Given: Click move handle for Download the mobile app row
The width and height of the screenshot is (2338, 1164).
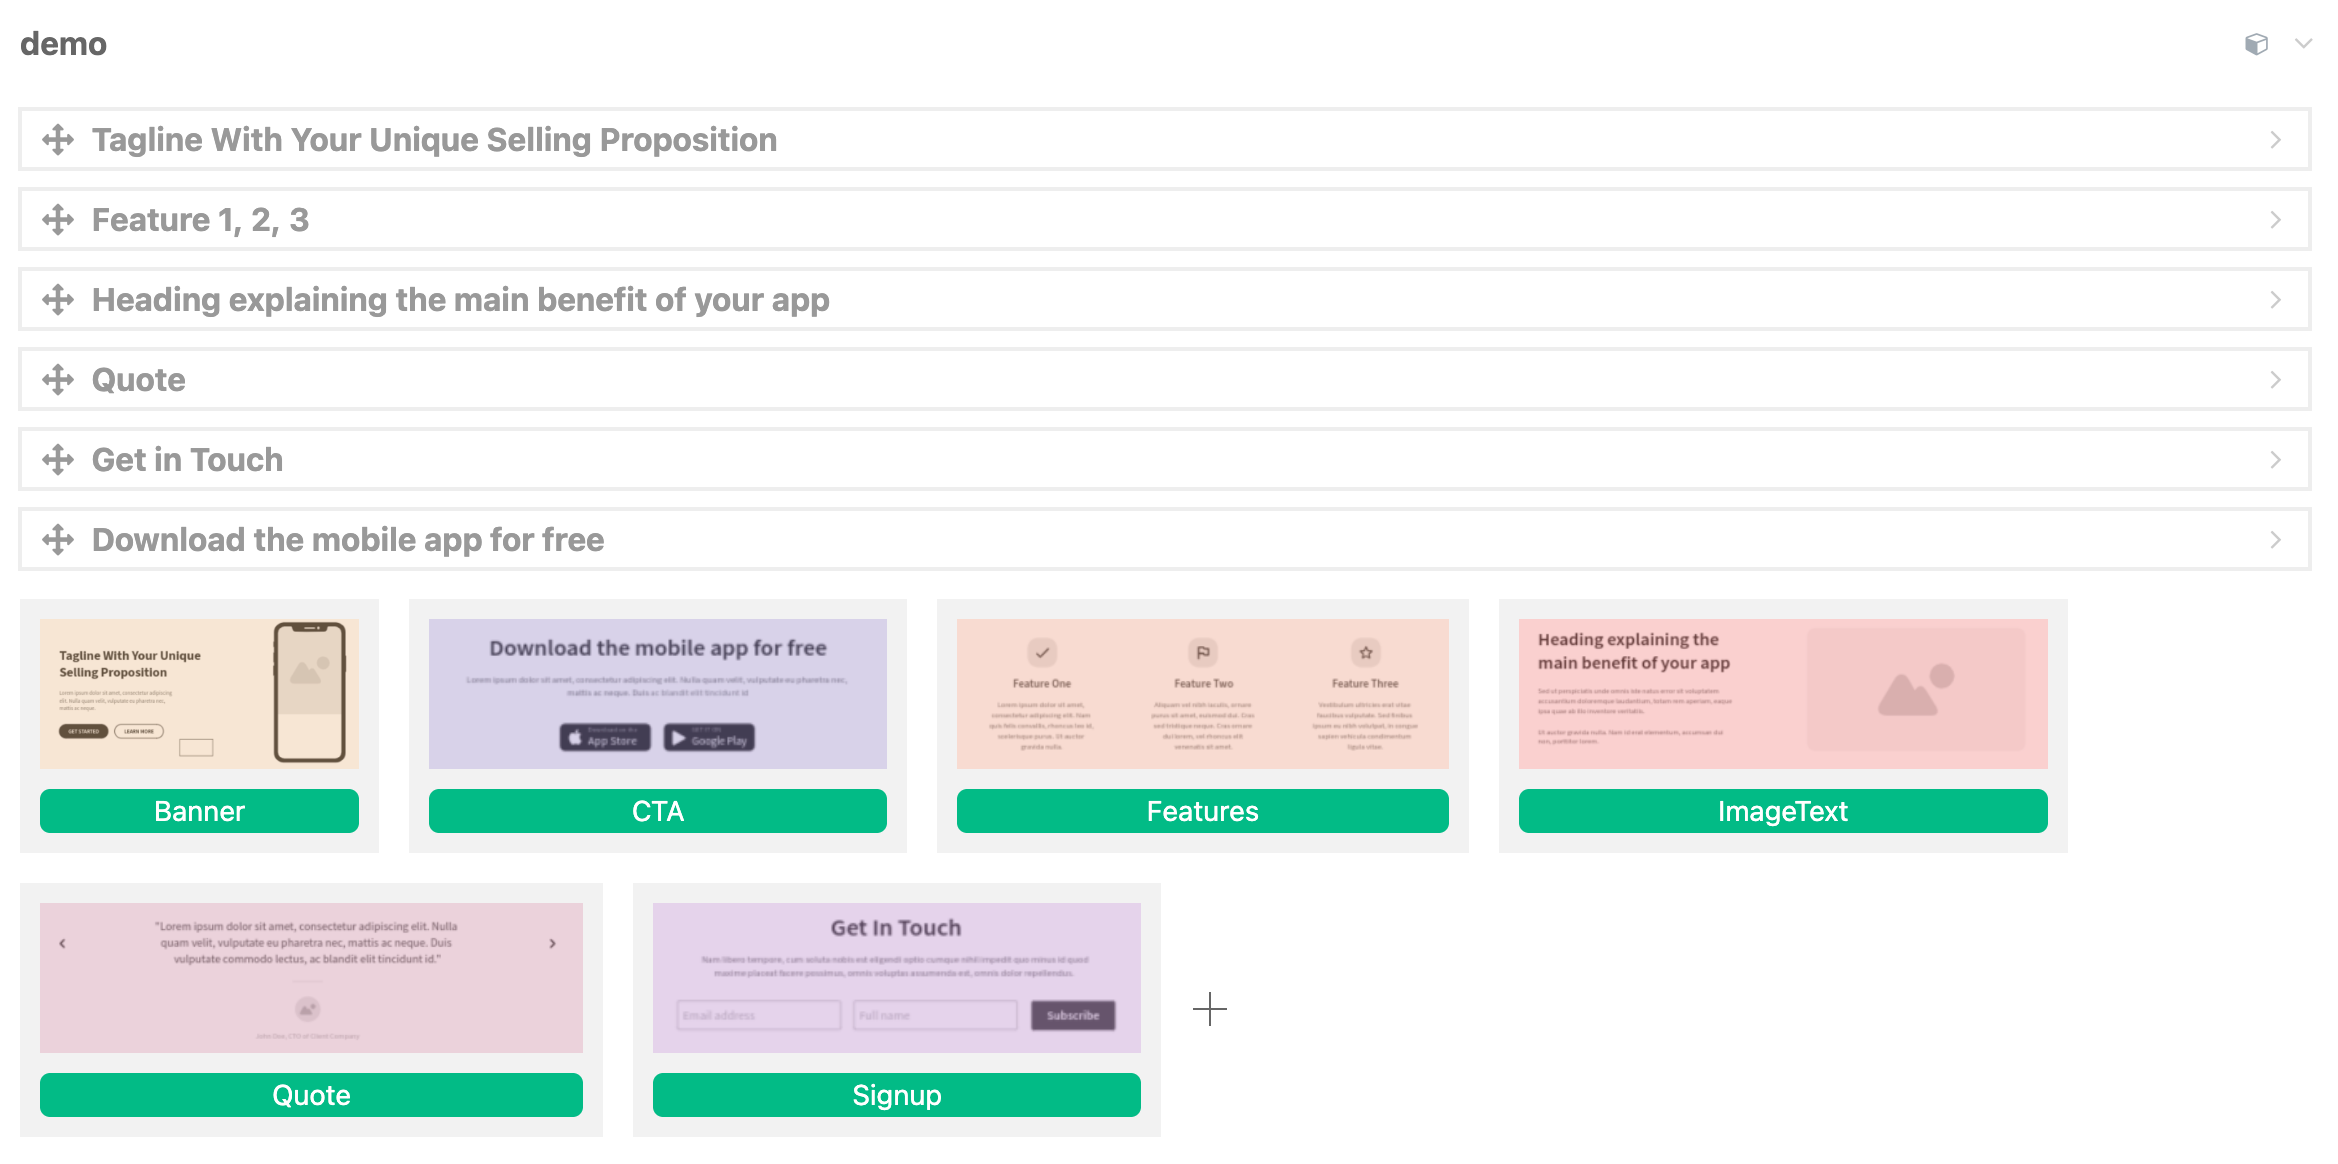Looking at the screenshot, I should tap(58, 540).
